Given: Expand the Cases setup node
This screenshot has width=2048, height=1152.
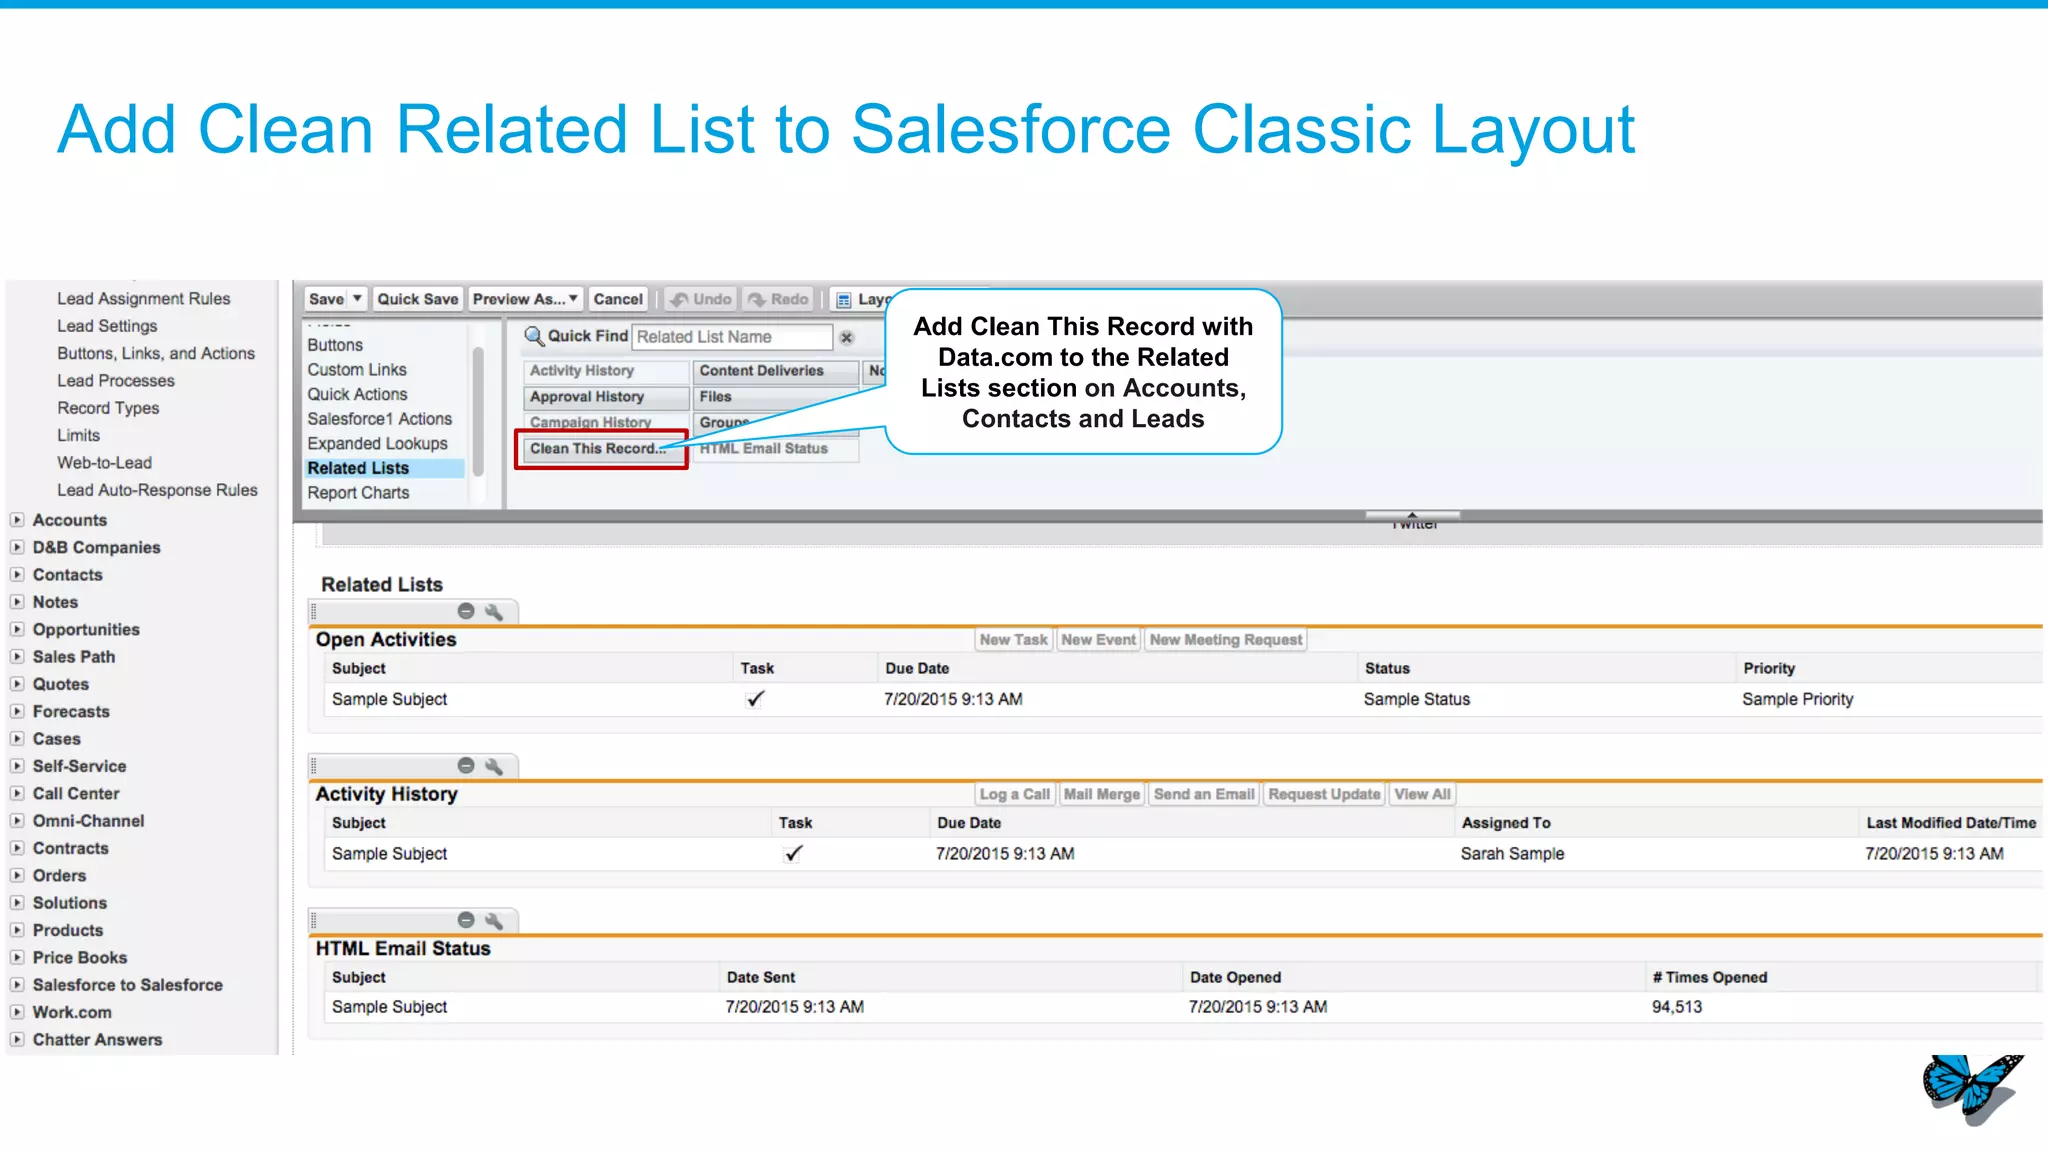Looking at the screenshot, I should click(x=17, y=739).
